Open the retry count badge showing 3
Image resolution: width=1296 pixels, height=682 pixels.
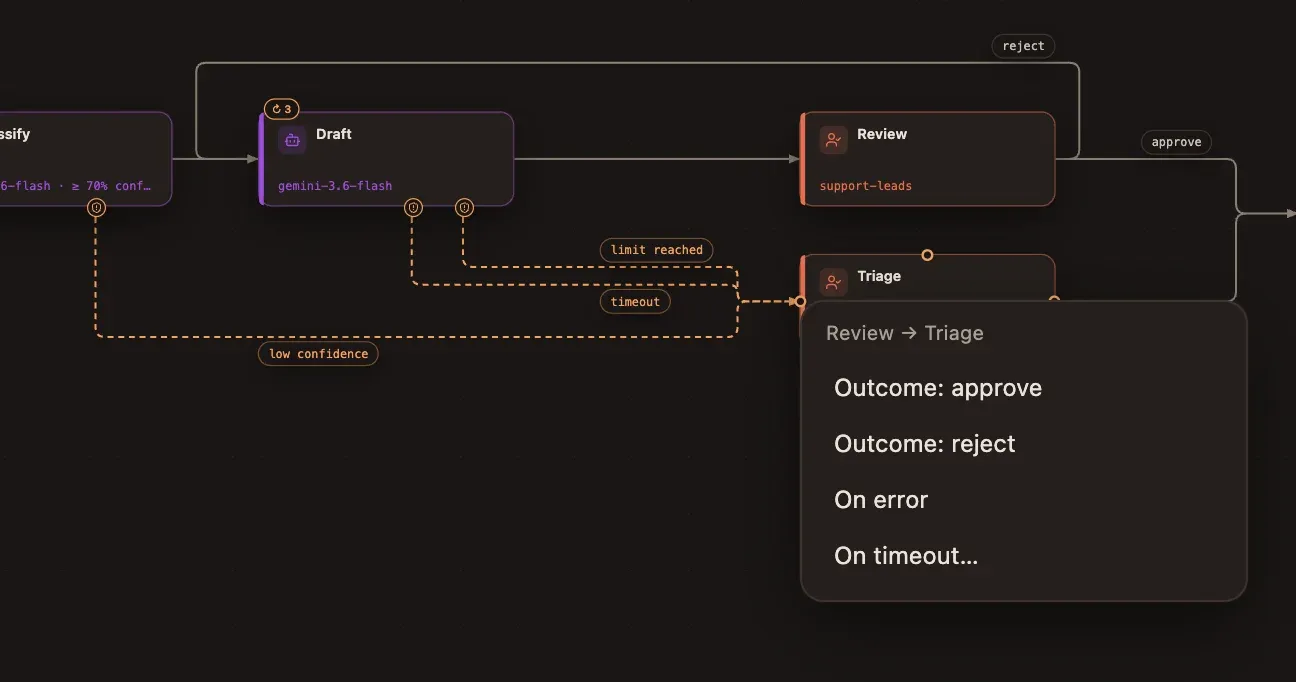pyautogui.click(x=282, y=109)
